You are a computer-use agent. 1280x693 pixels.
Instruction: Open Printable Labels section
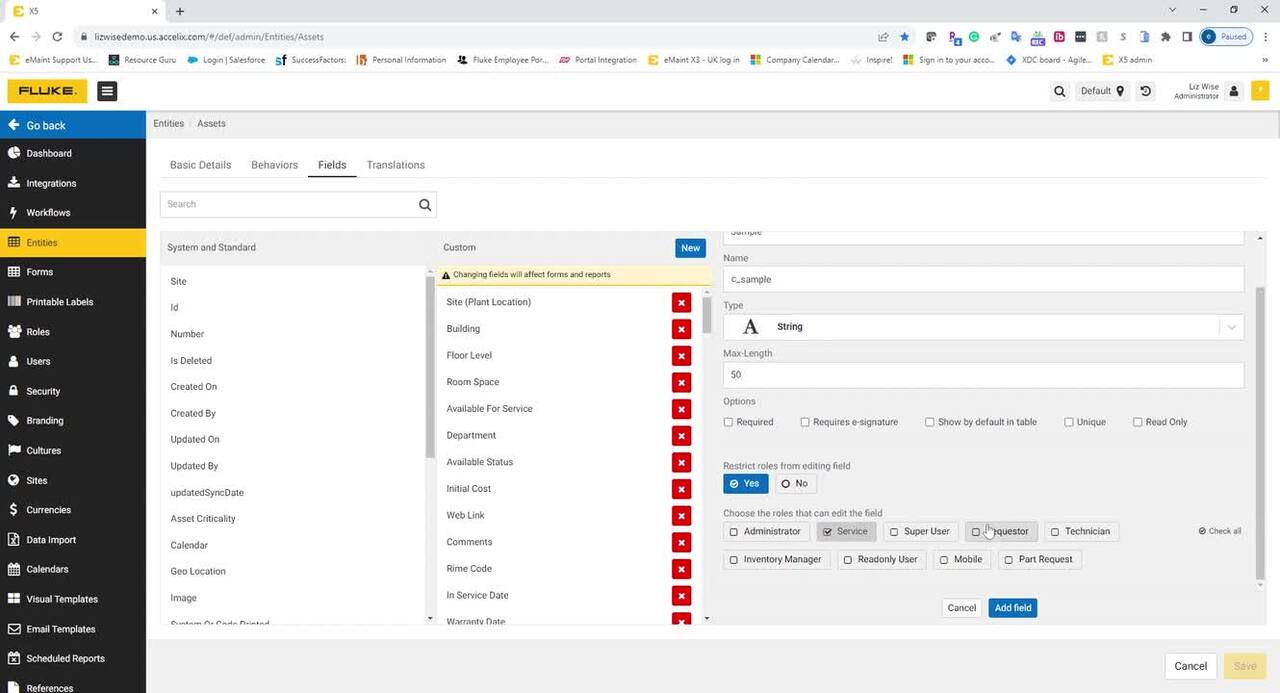click(73, 302)
